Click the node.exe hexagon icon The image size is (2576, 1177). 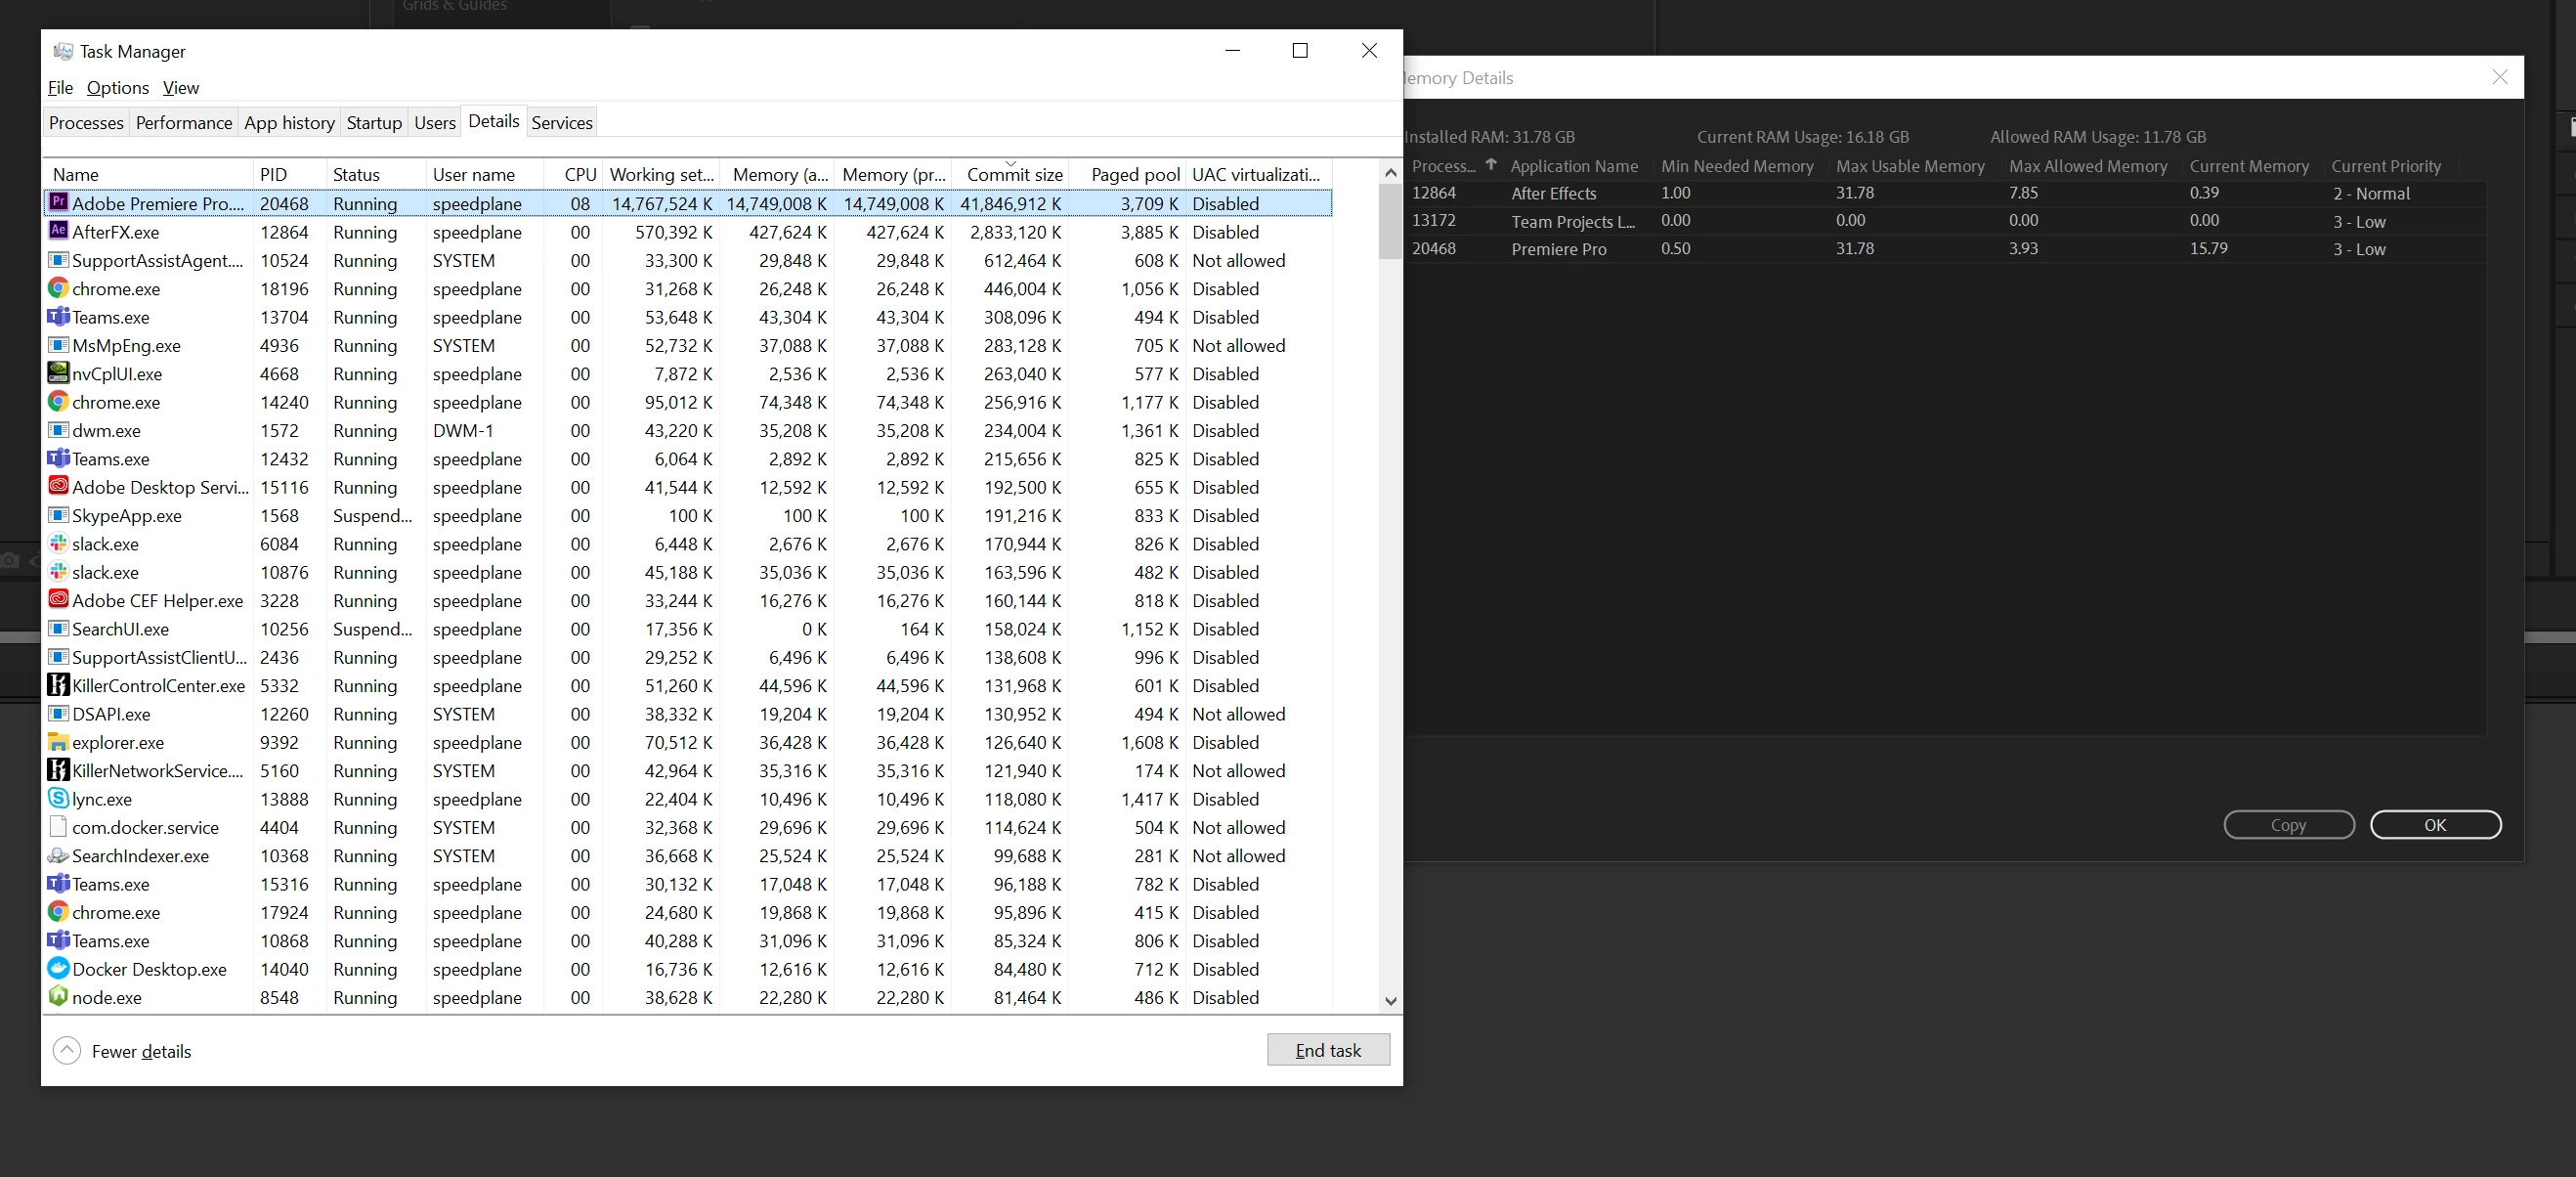[x=58, y=997]
